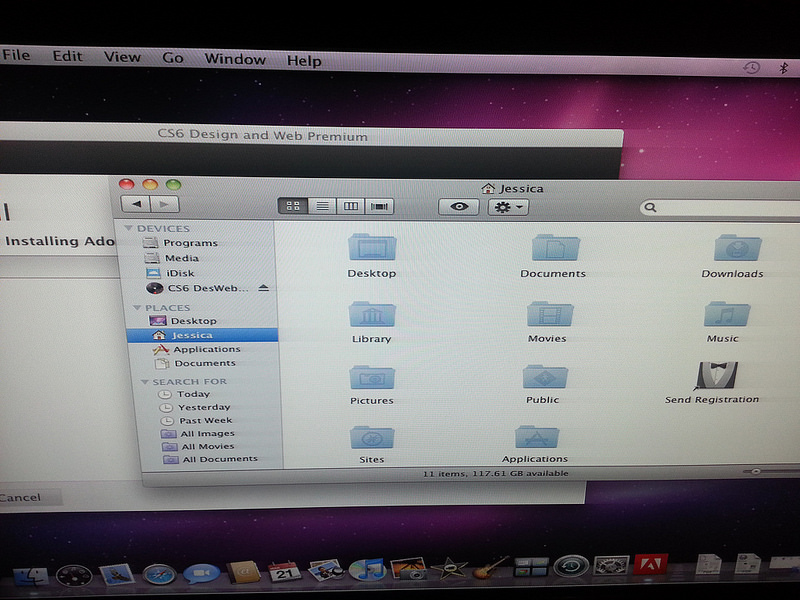This screenshot has width=800, height=600.
Task: Open the Documents folder icon in Finder content
Action: pos(555,247)
